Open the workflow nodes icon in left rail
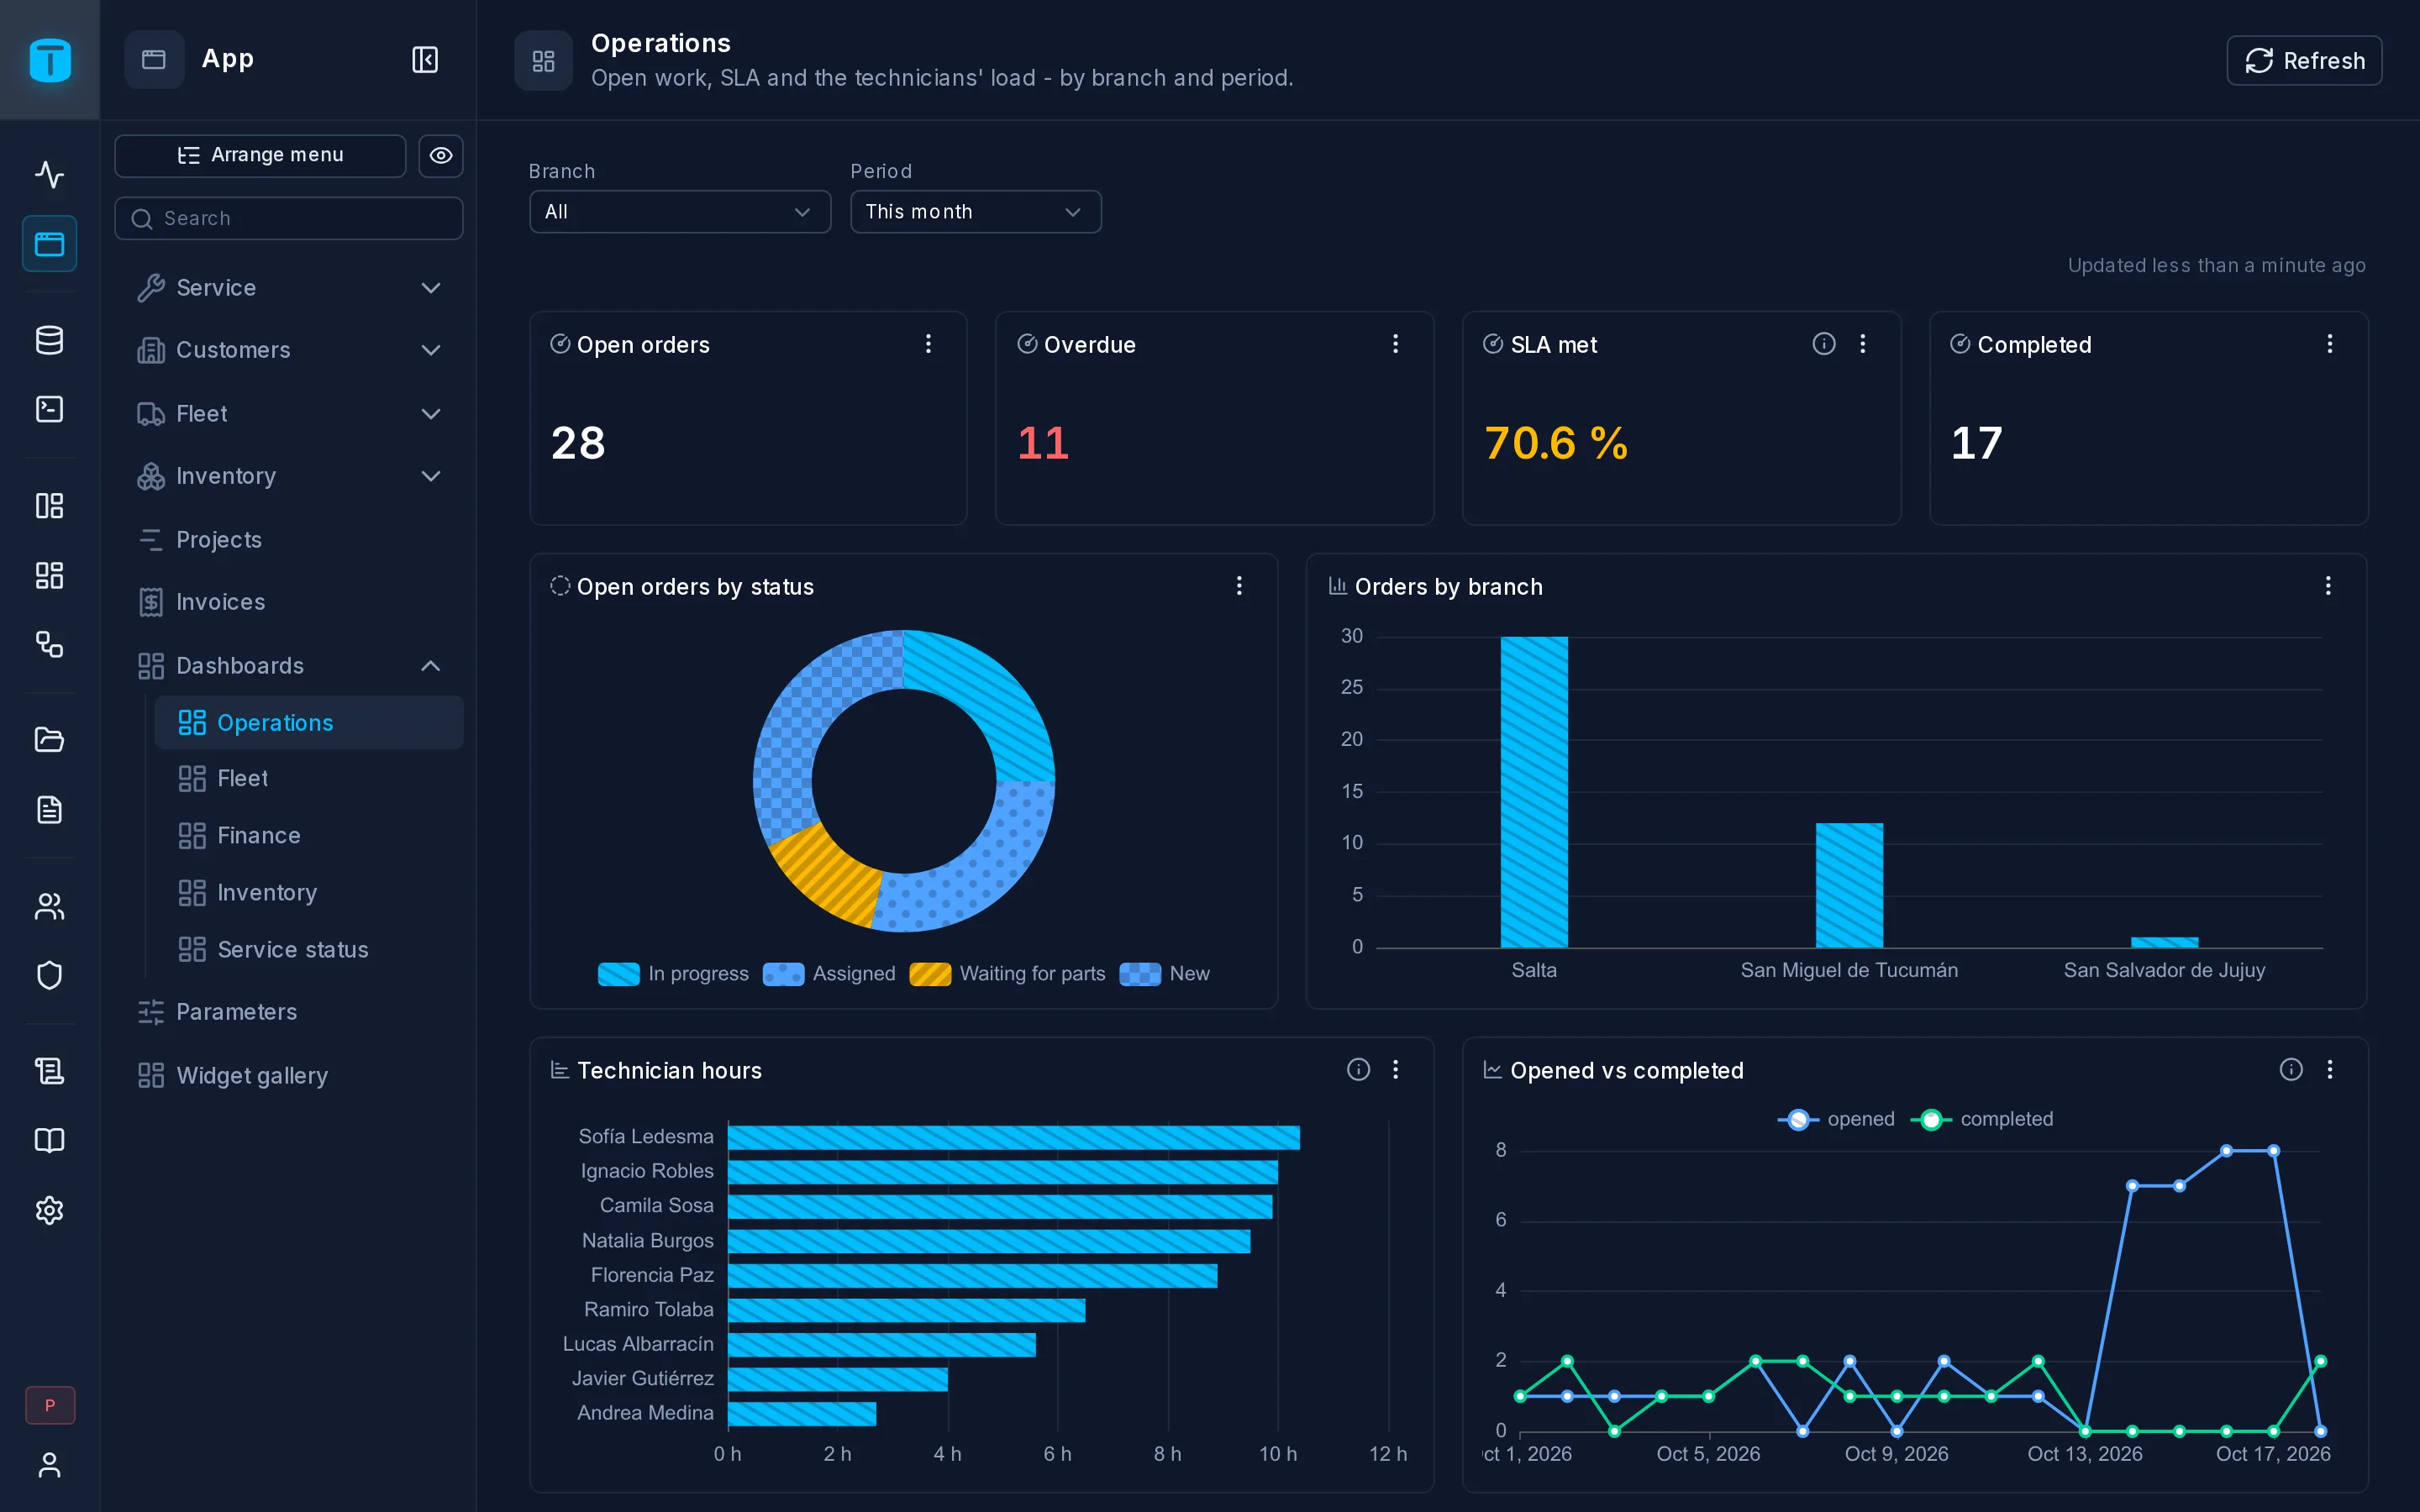The height and width of the screenshot is (1512, 2420). 49,644
